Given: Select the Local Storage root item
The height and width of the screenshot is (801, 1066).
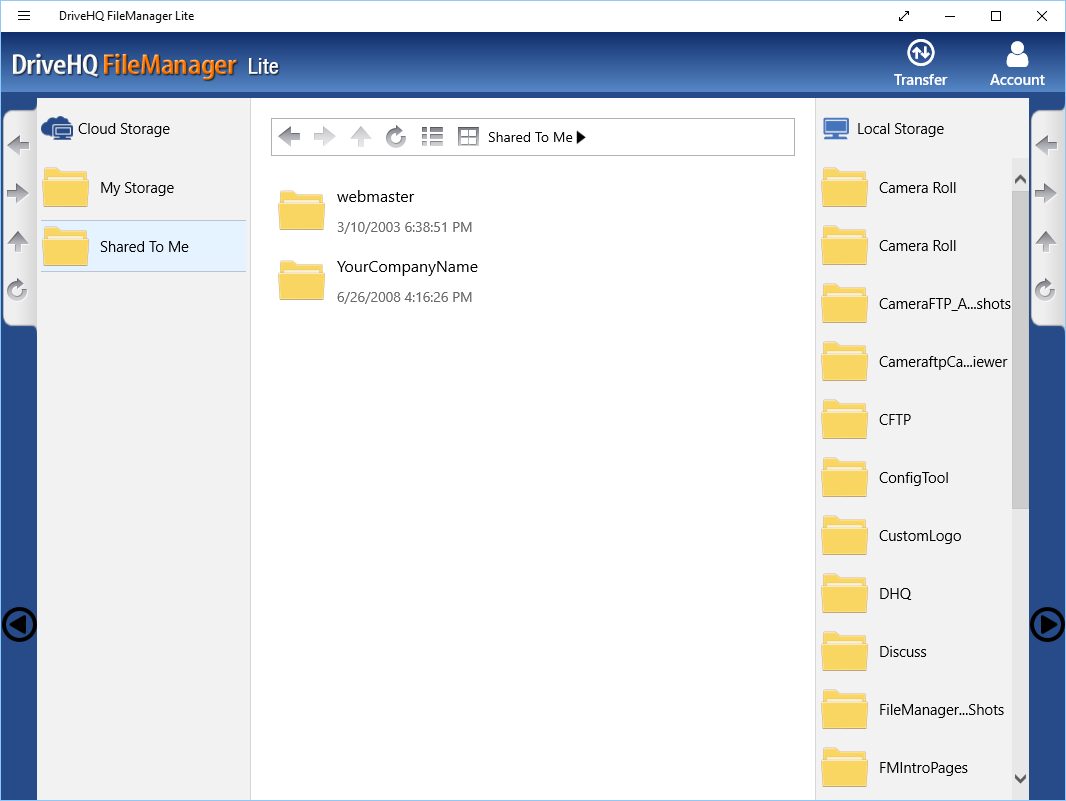Looking at the screenshot, I should click(897, 128).
